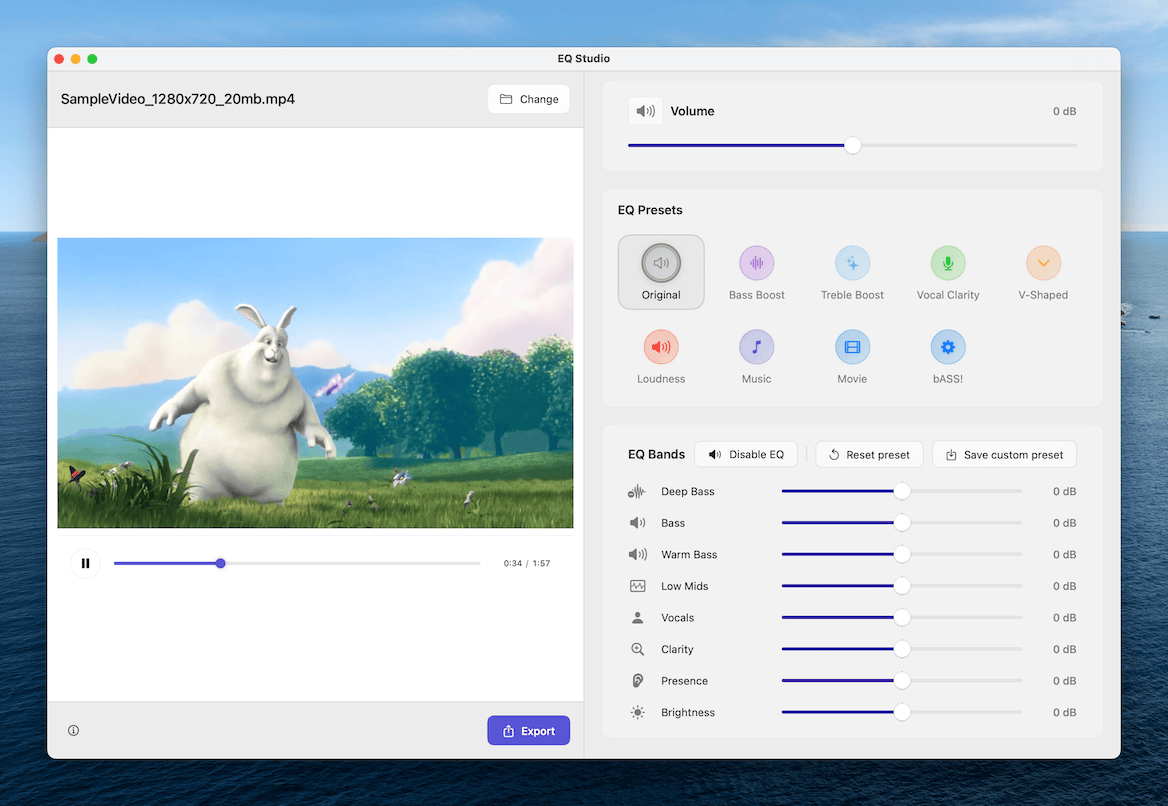
Task: Click the Bass band speaker icon
Action: click(638, 523)
